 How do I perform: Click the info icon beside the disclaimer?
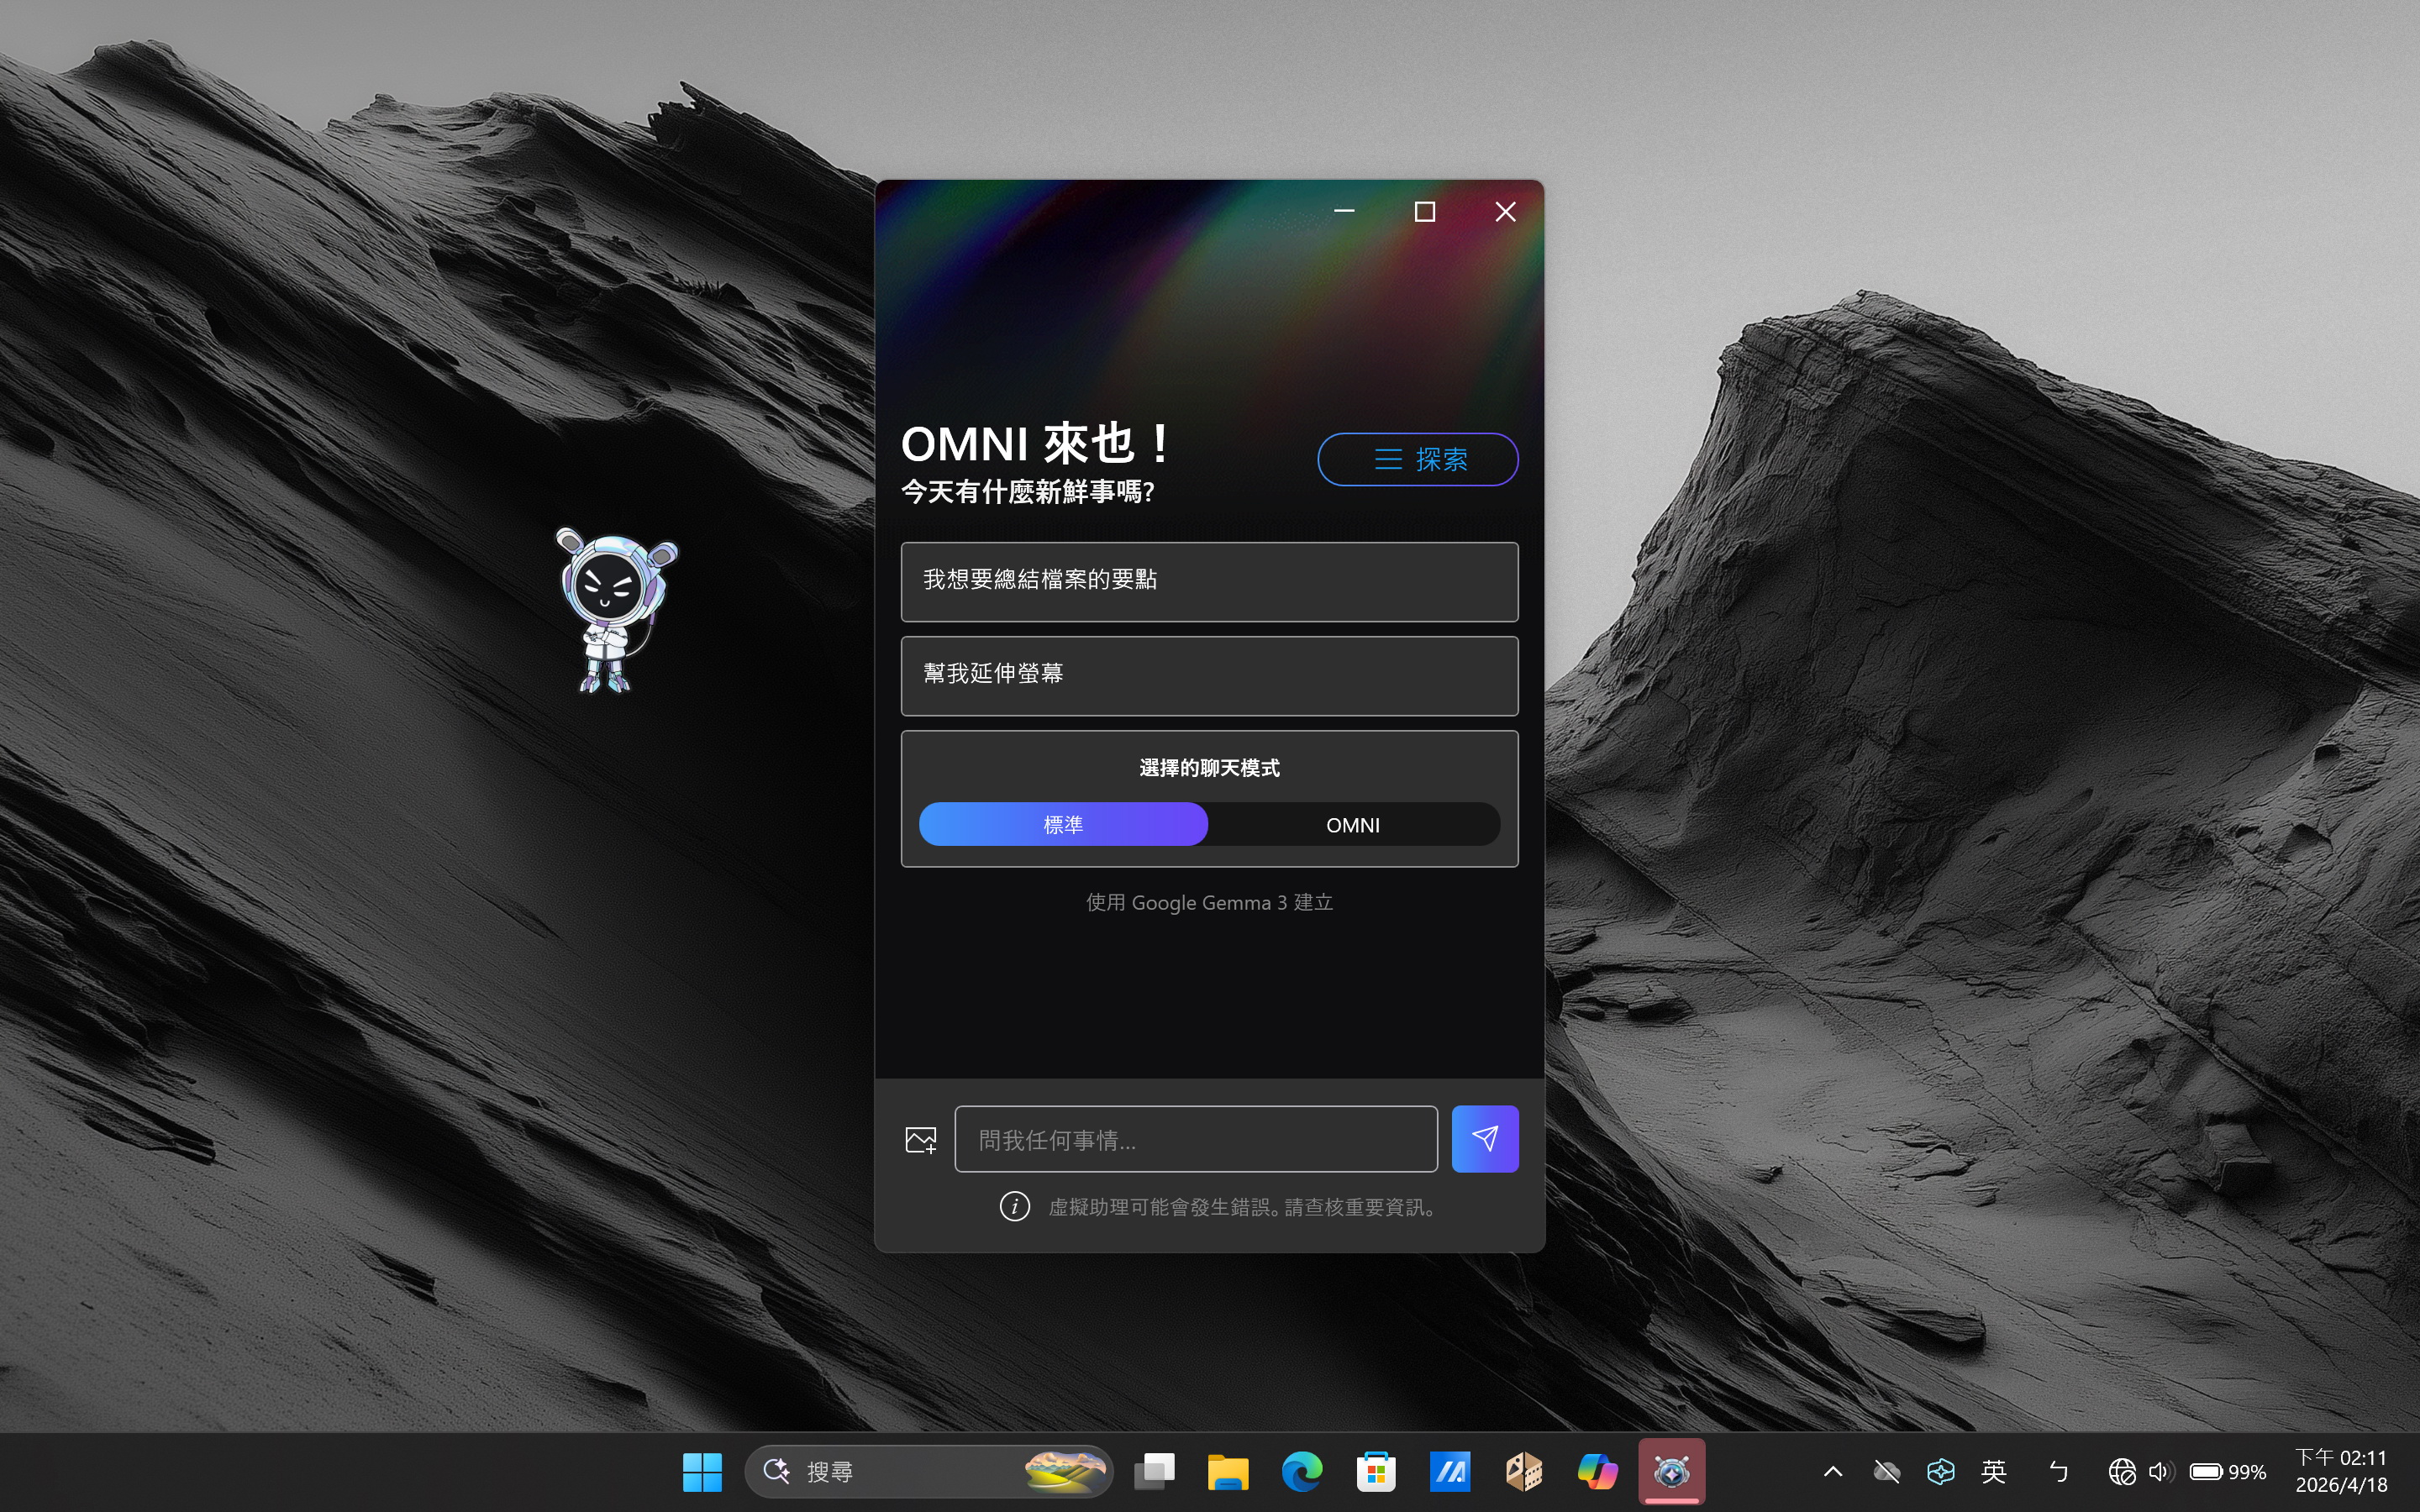tap(1014, 1206)
